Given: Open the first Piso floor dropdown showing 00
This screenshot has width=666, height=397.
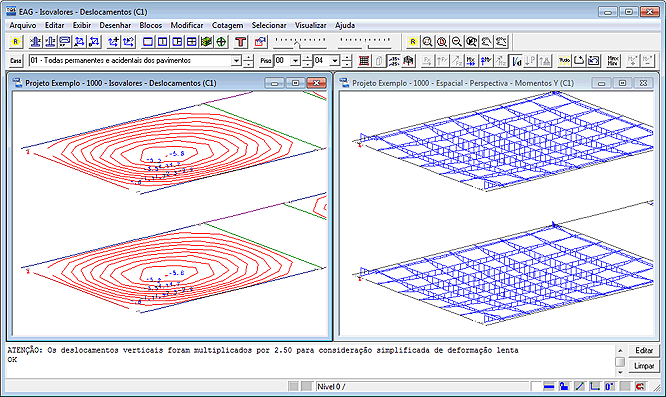Looking at the screenshot, I should click(295, 61).
